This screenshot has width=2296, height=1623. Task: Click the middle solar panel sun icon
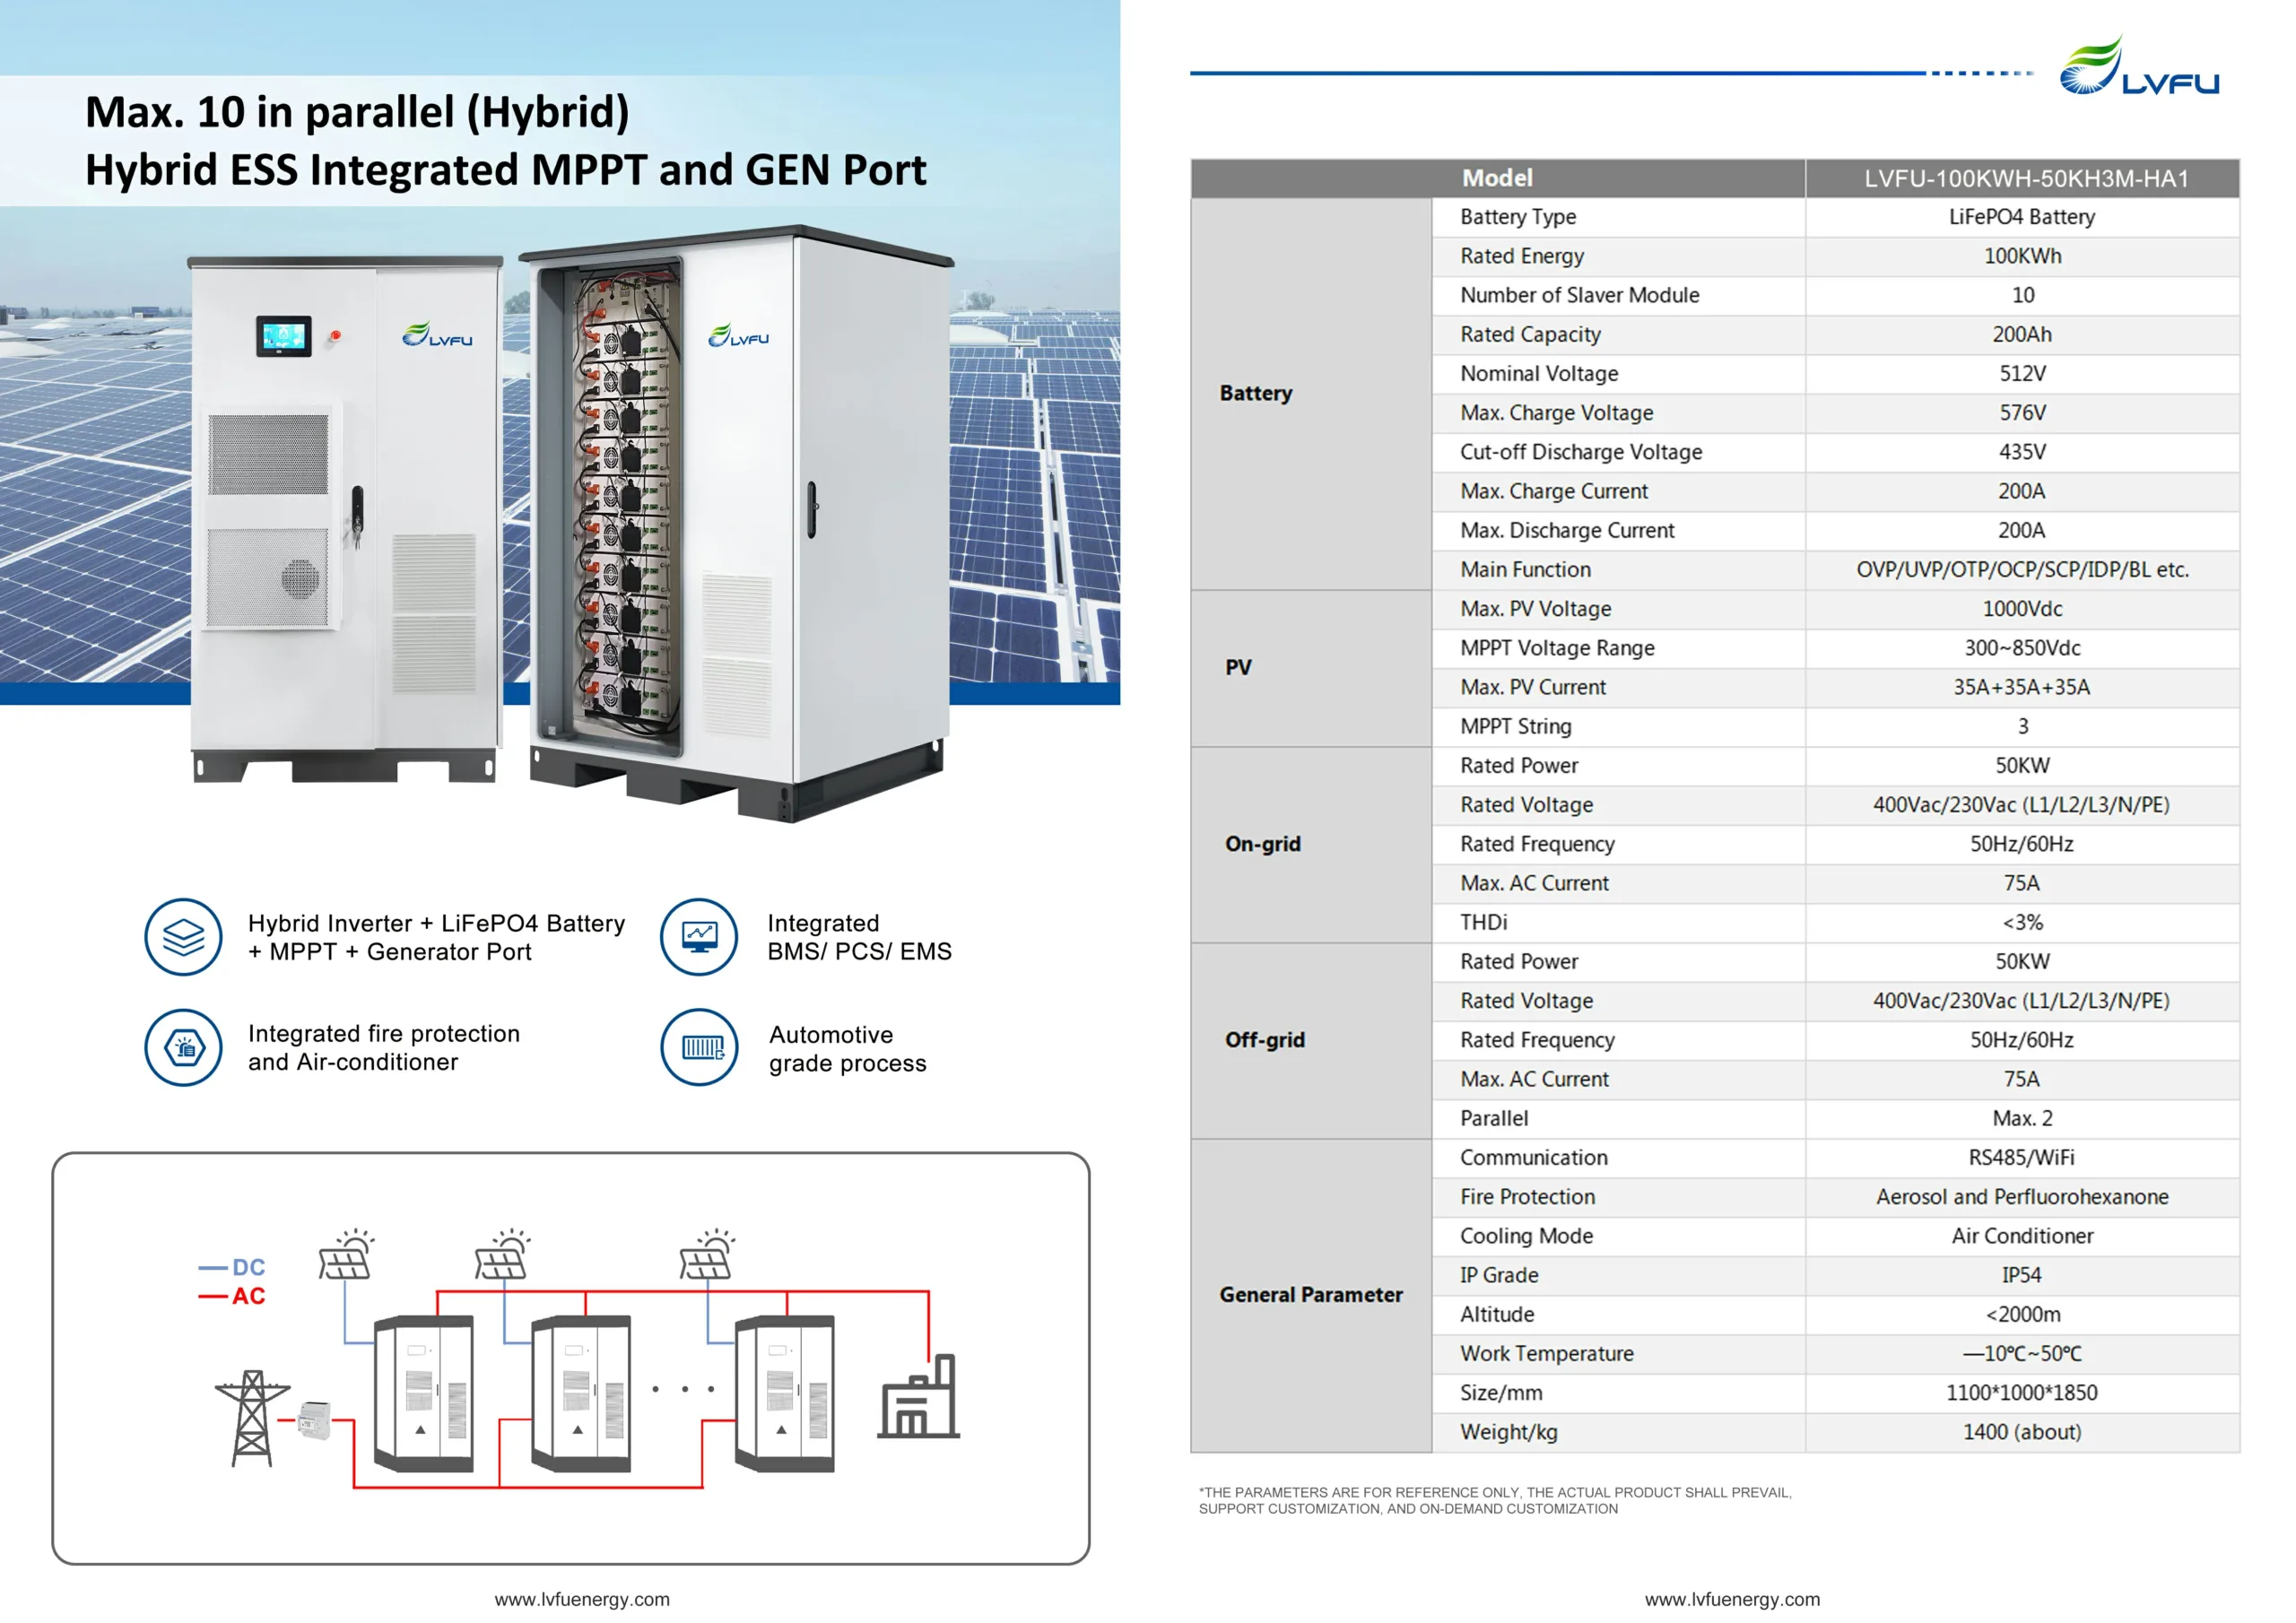[x=502, y=1254]
